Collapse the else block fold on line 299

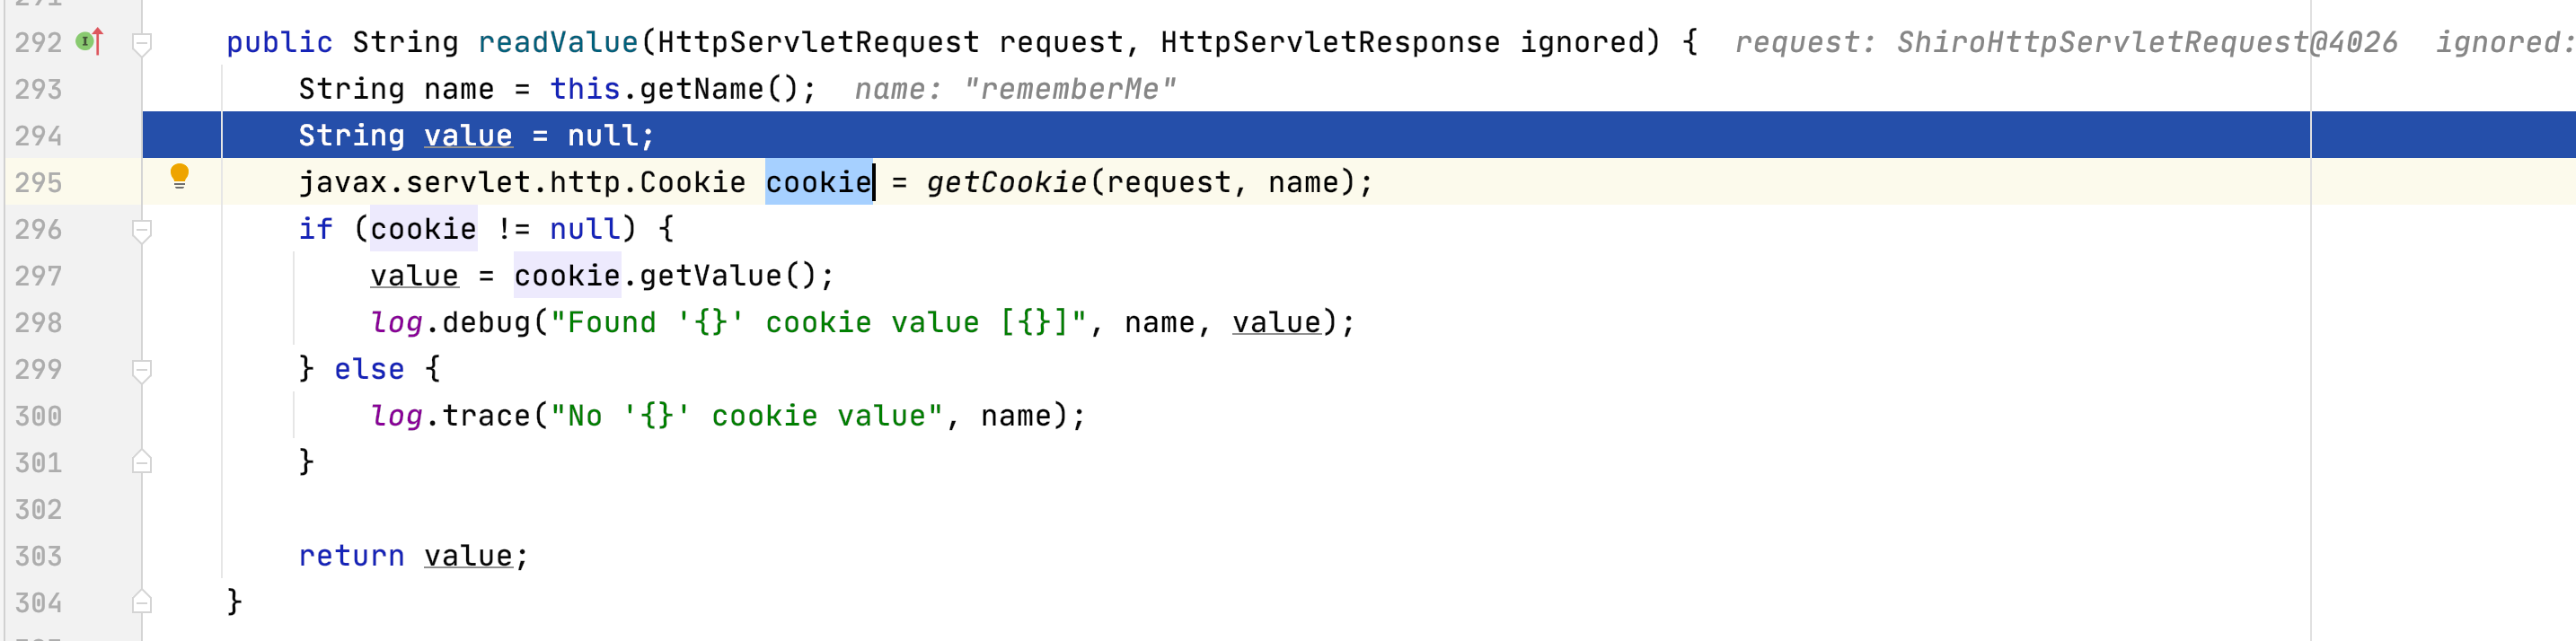[142, 370]
